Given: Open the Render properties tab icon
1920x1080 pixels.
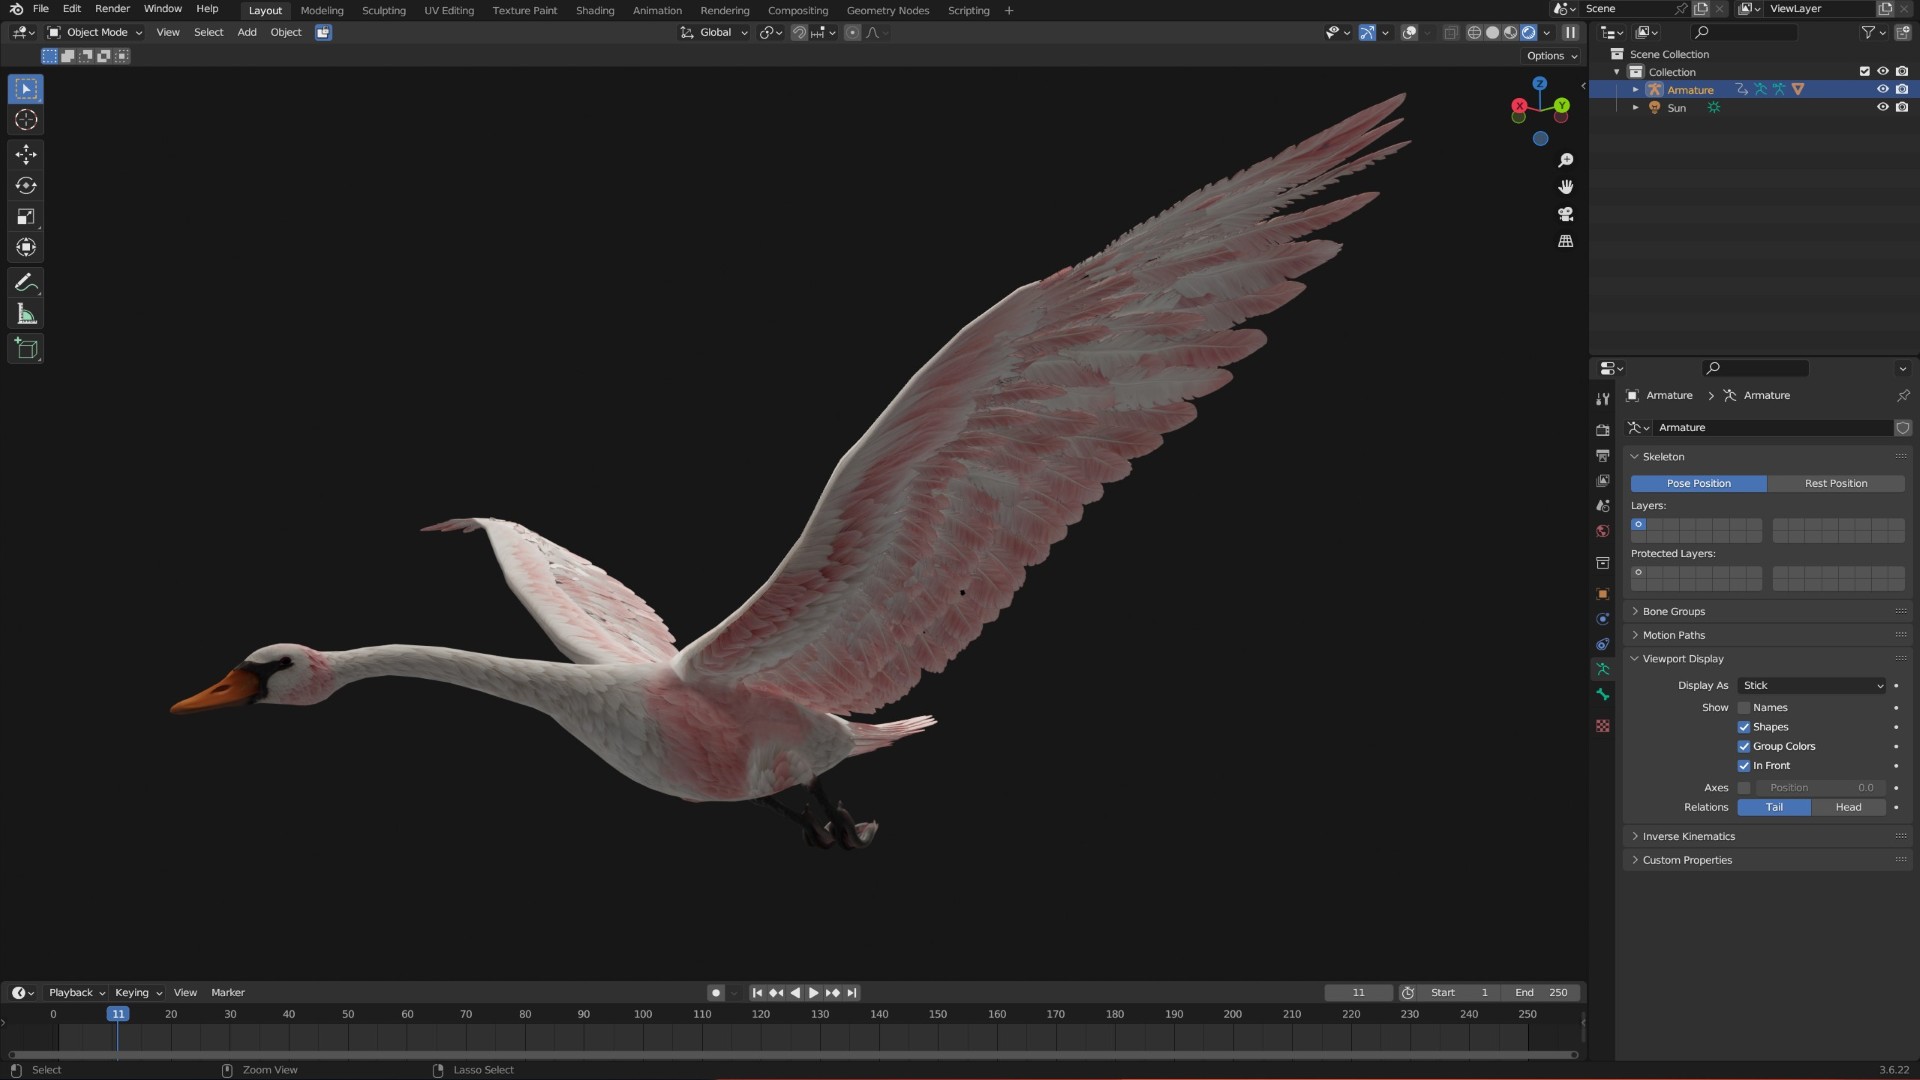Looking at the screenshot, I should point(1603,430).
